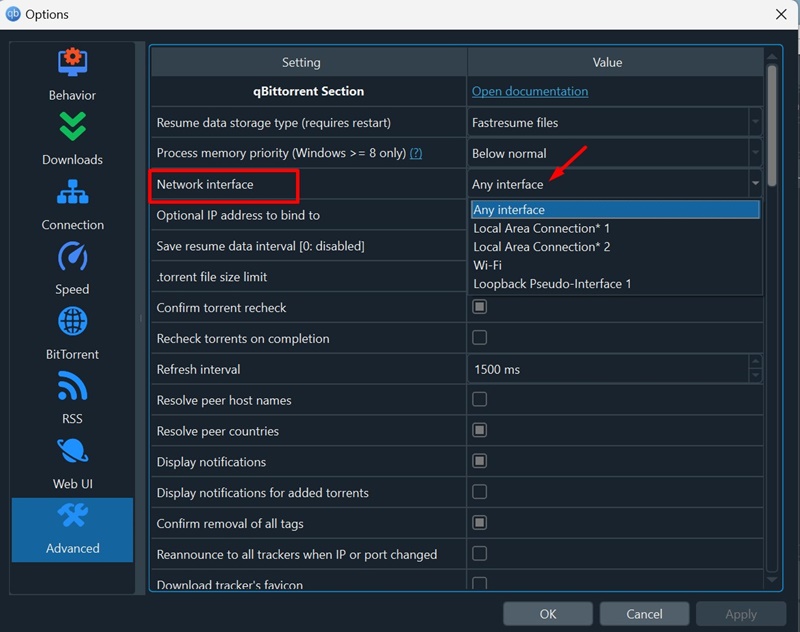This screenshot has width=800, height=632.
Task: Click the settings list scrollbar thumb
Action: 771,125
